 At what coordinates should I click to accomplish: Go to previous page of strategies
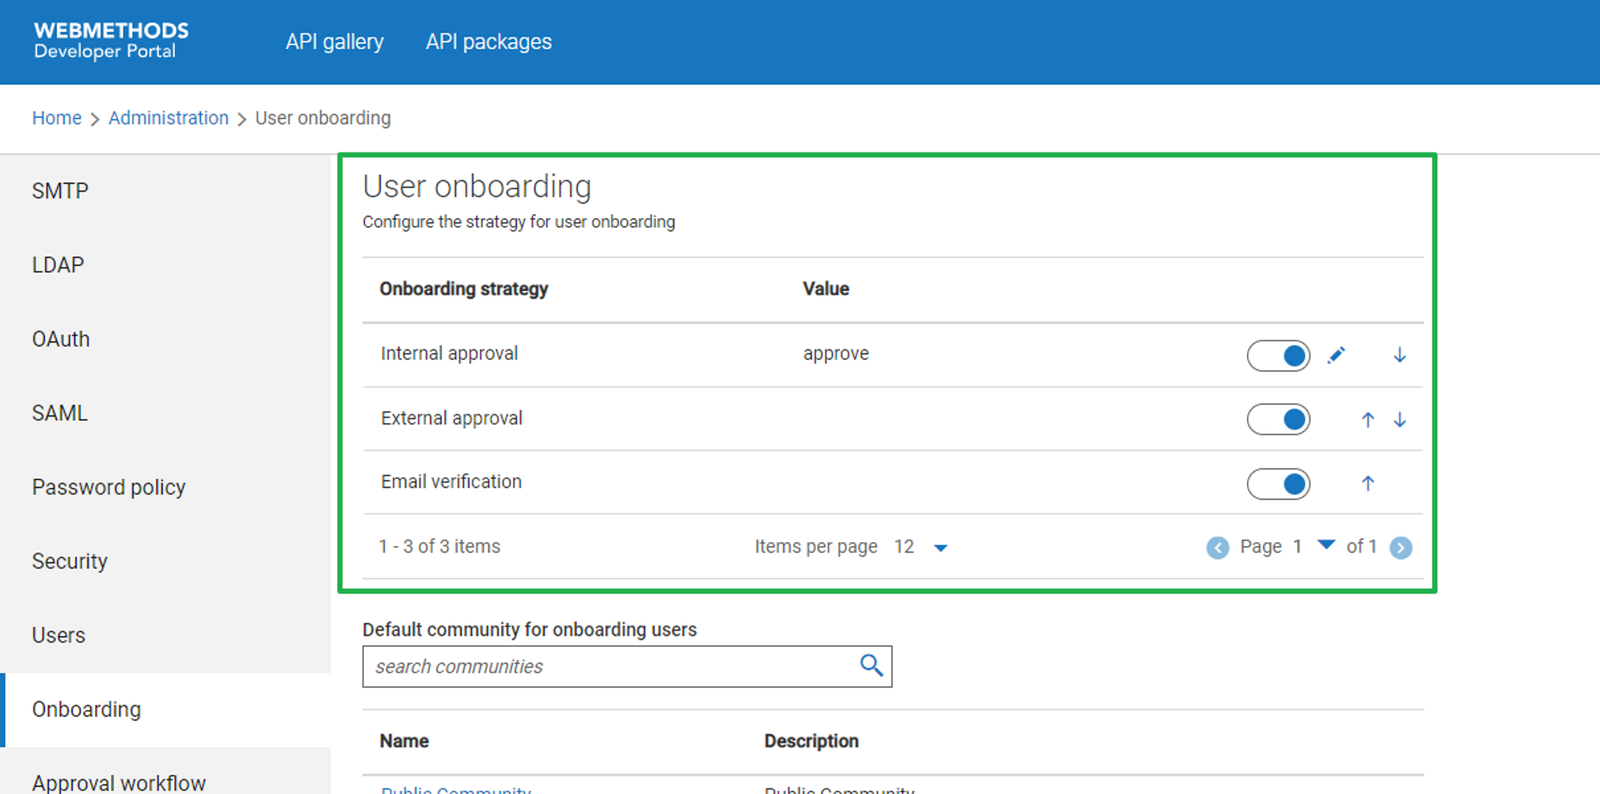(1217, 547)
